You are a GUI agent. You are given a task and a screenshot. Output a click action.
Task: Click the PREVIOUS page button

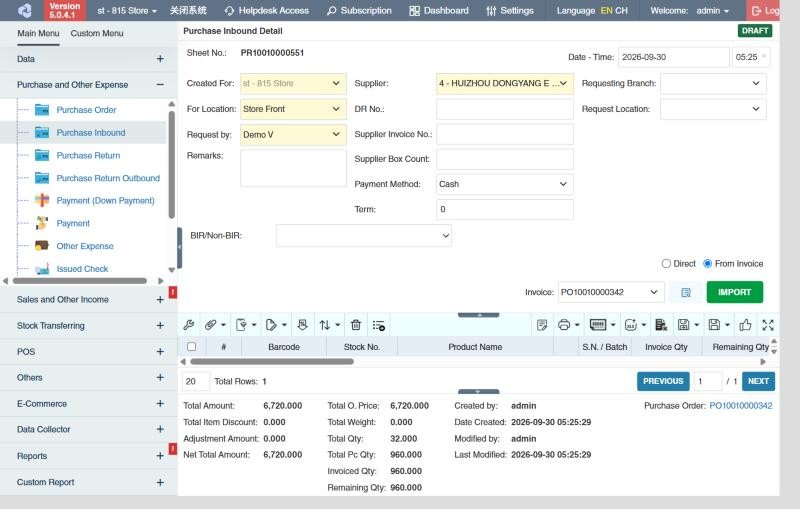[x=663, y=381]
